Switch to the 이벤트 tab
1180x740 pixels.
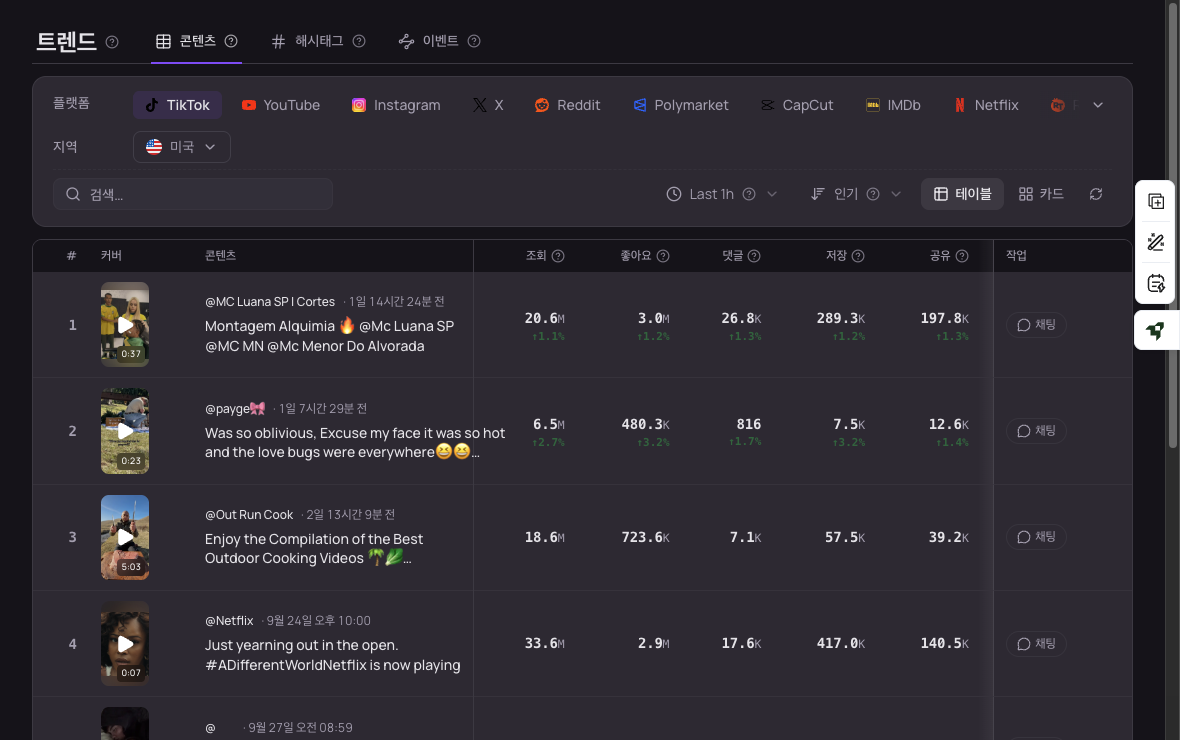pyautogui.click(x=439, y=41)
